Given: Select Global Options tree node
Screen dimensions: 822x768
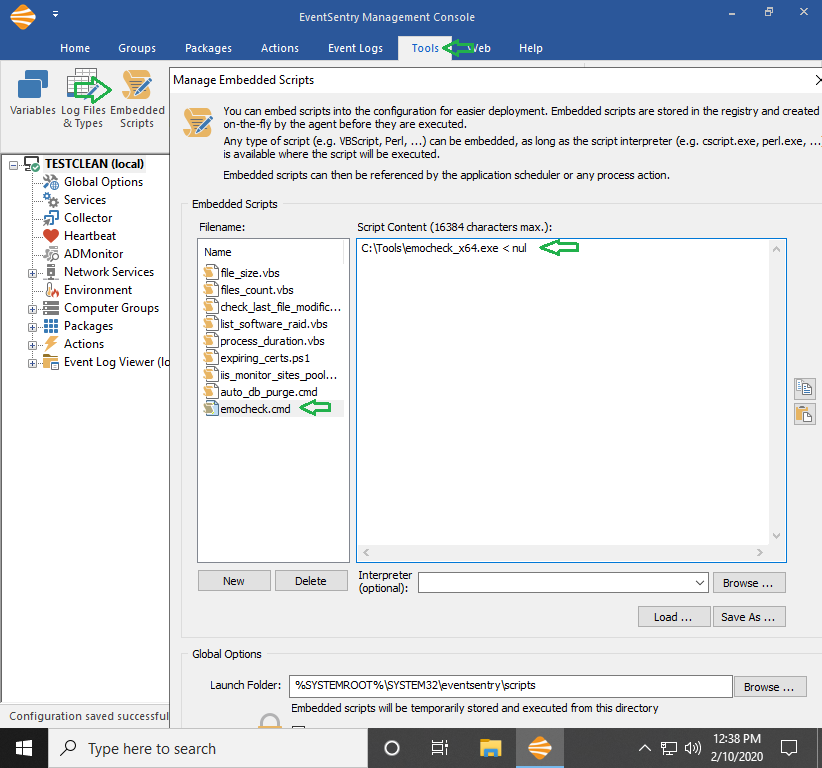Looking at the screenshot, I should [103, 182].
